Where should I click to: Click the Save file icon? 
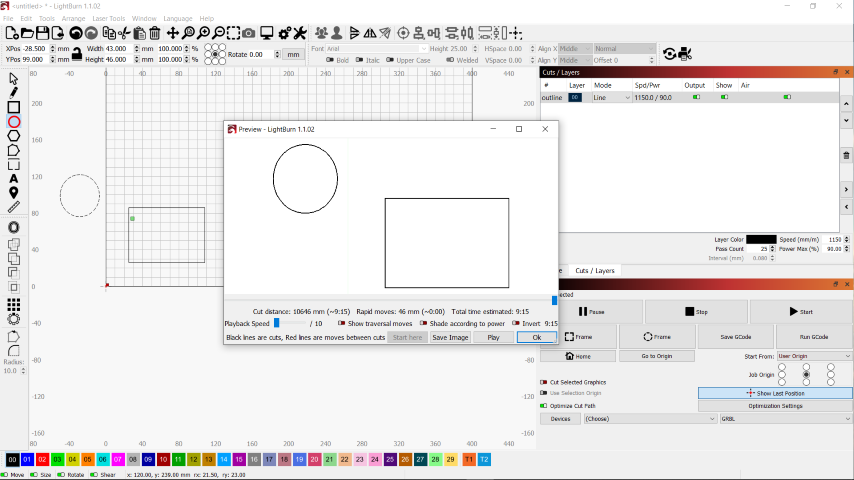pos(42,34)
